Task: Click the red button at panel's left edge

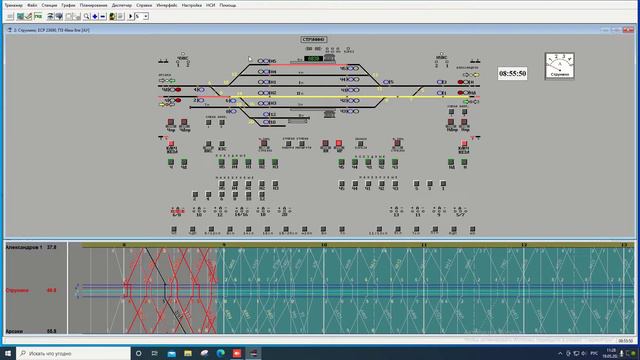Action: click(x=171, y=144)
